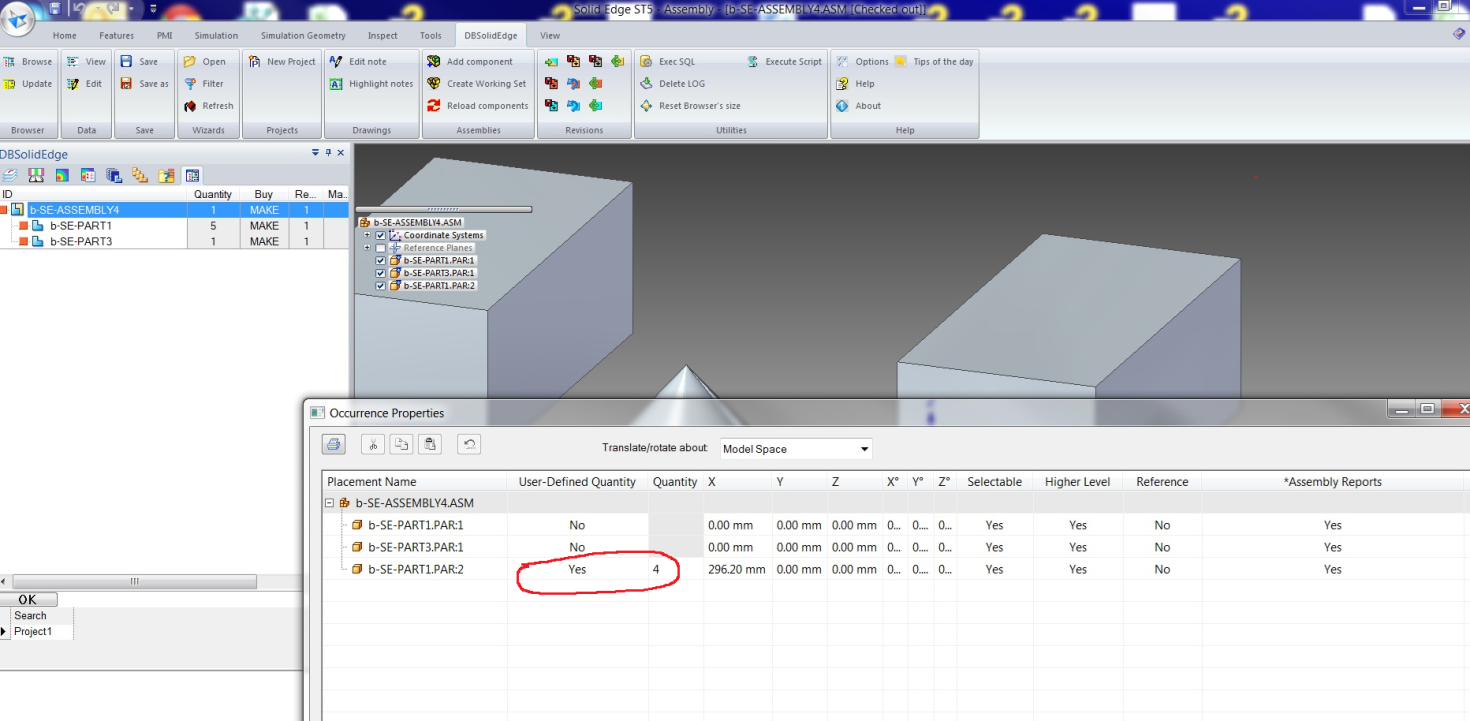The height and width of the screenshot is (721, 1470).
Task: Click the Copy icon in Occurrence Properties
Action: (400, 445)
